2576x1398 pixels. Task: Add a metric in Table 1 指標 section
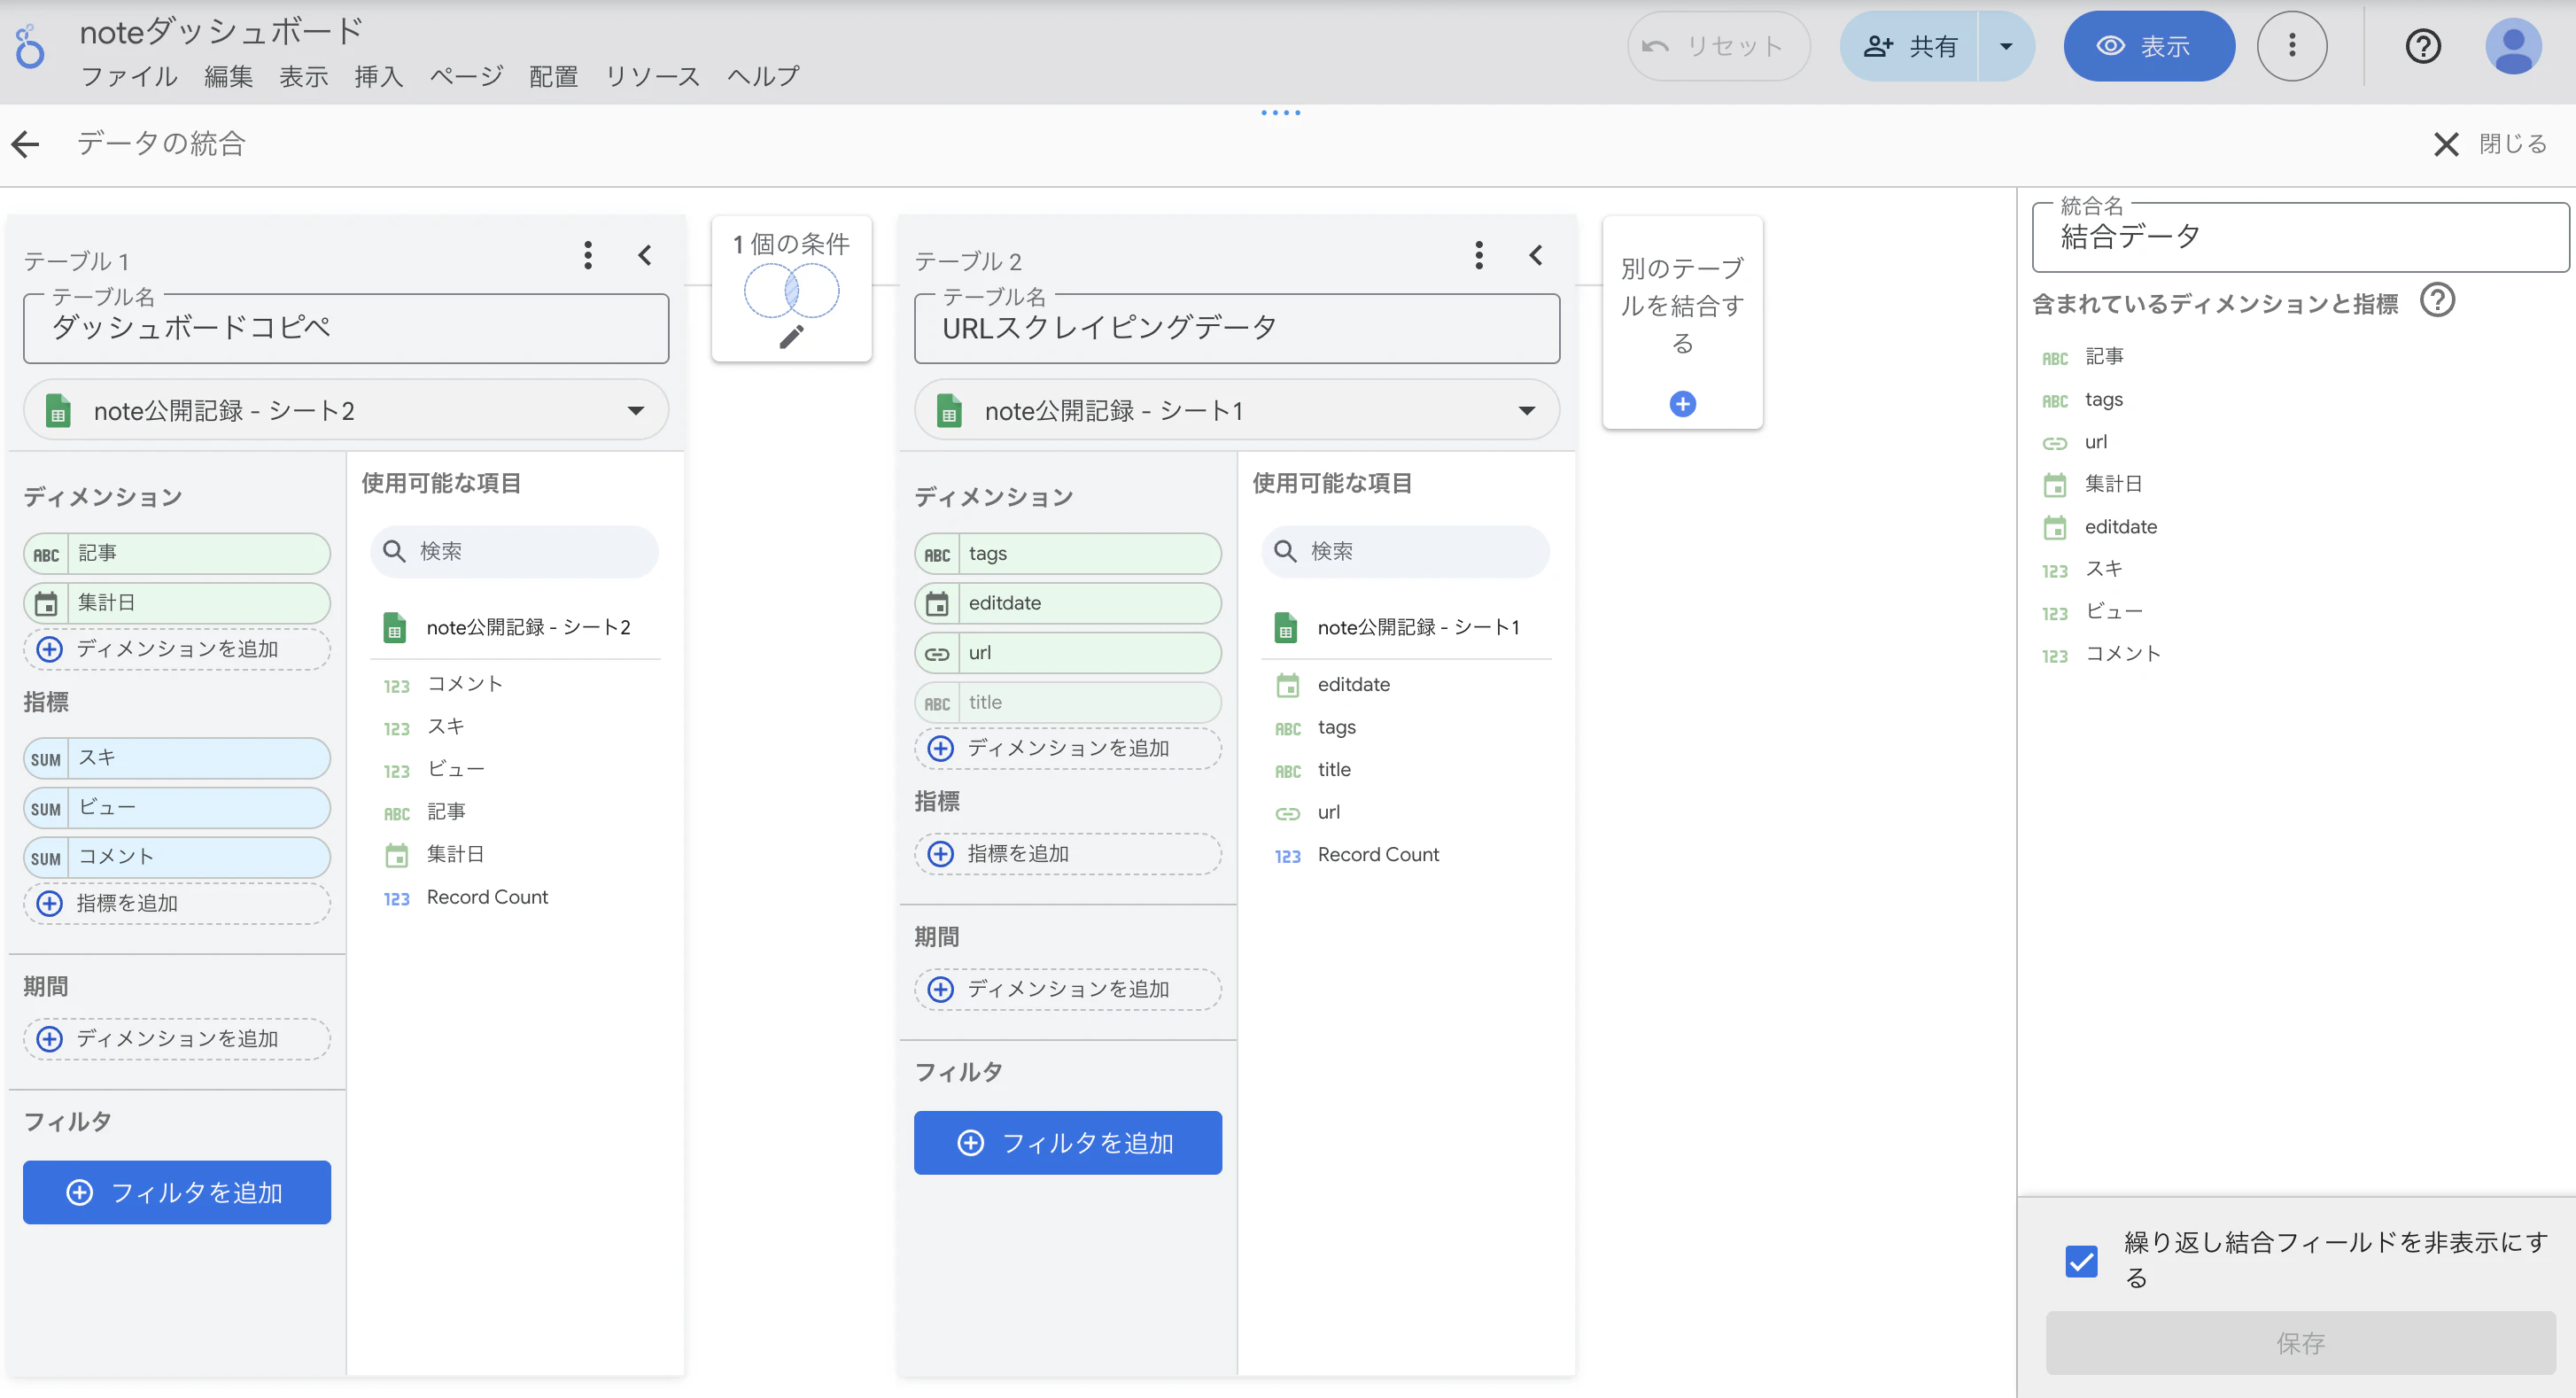point(177,904)
